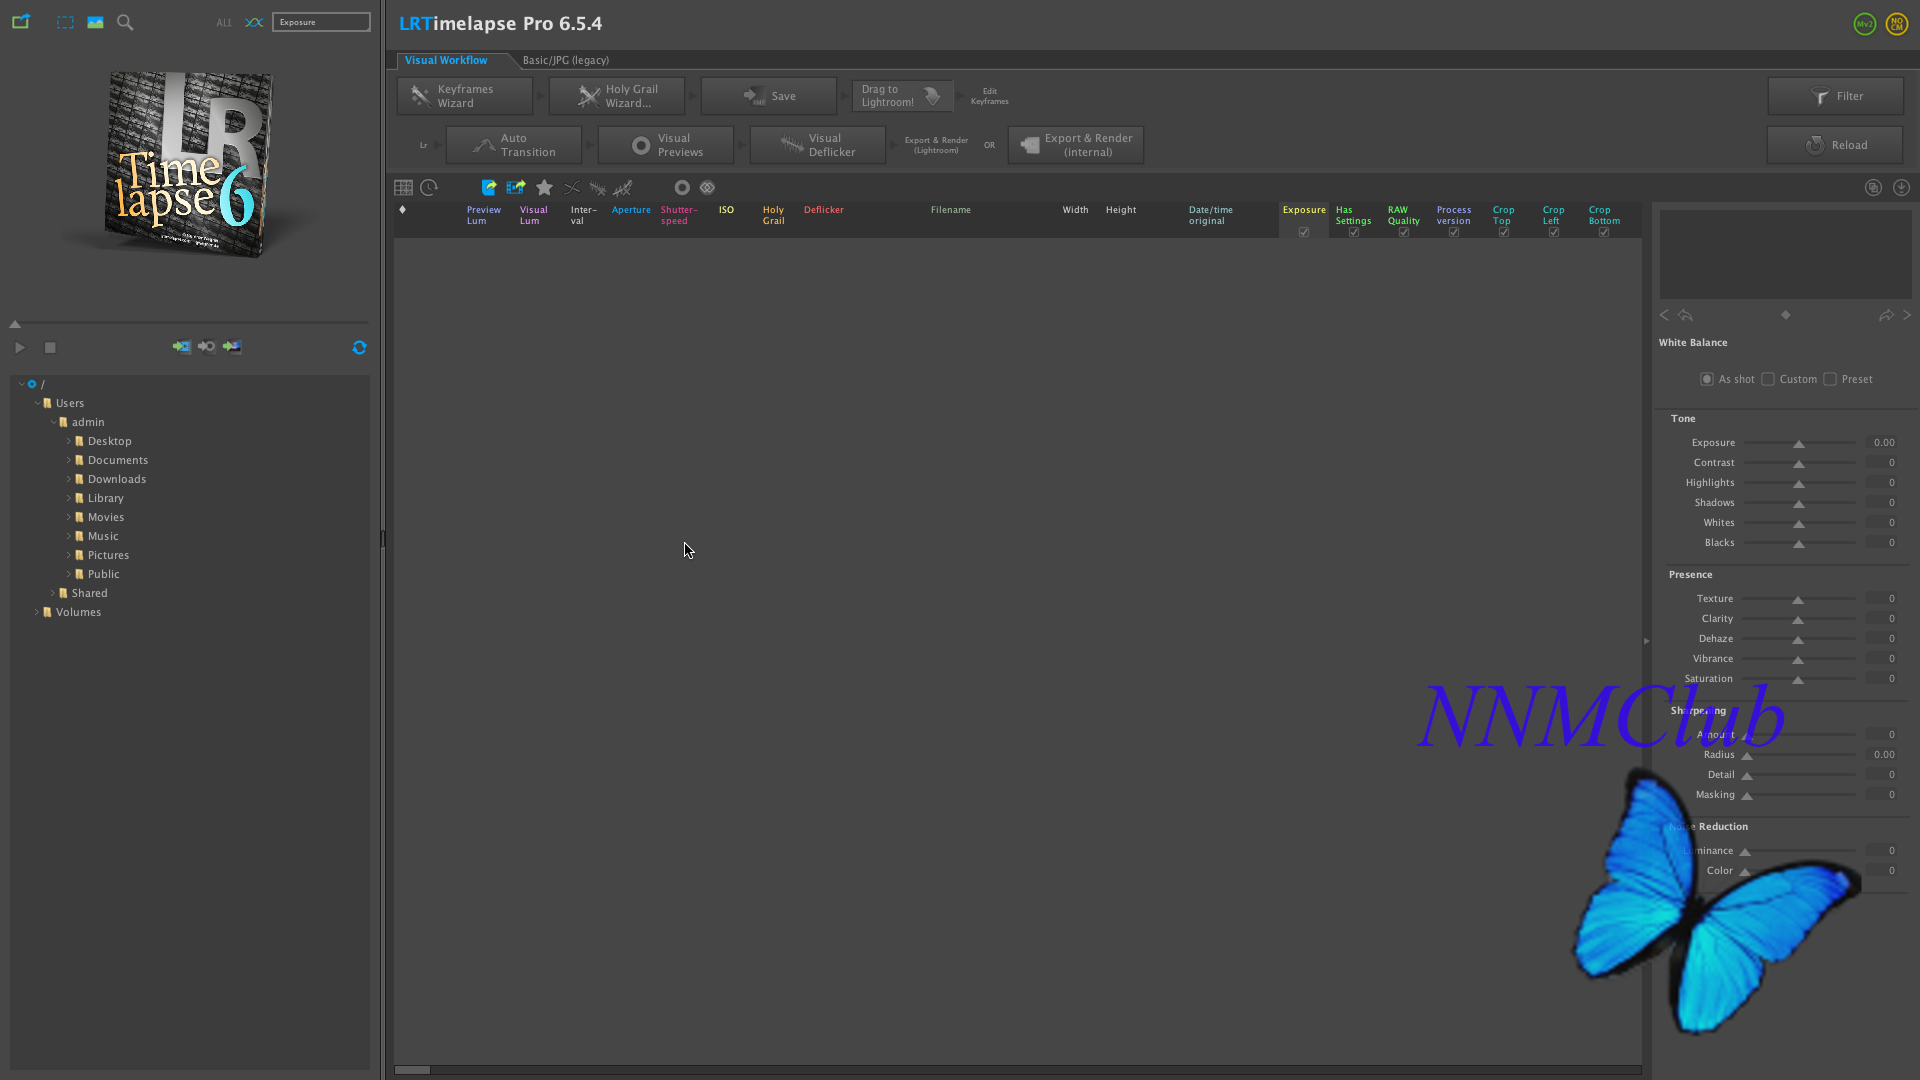1920x1080 pixels.
Task: Toggle the Process version column checkbox
Action: pos(1454,232)
